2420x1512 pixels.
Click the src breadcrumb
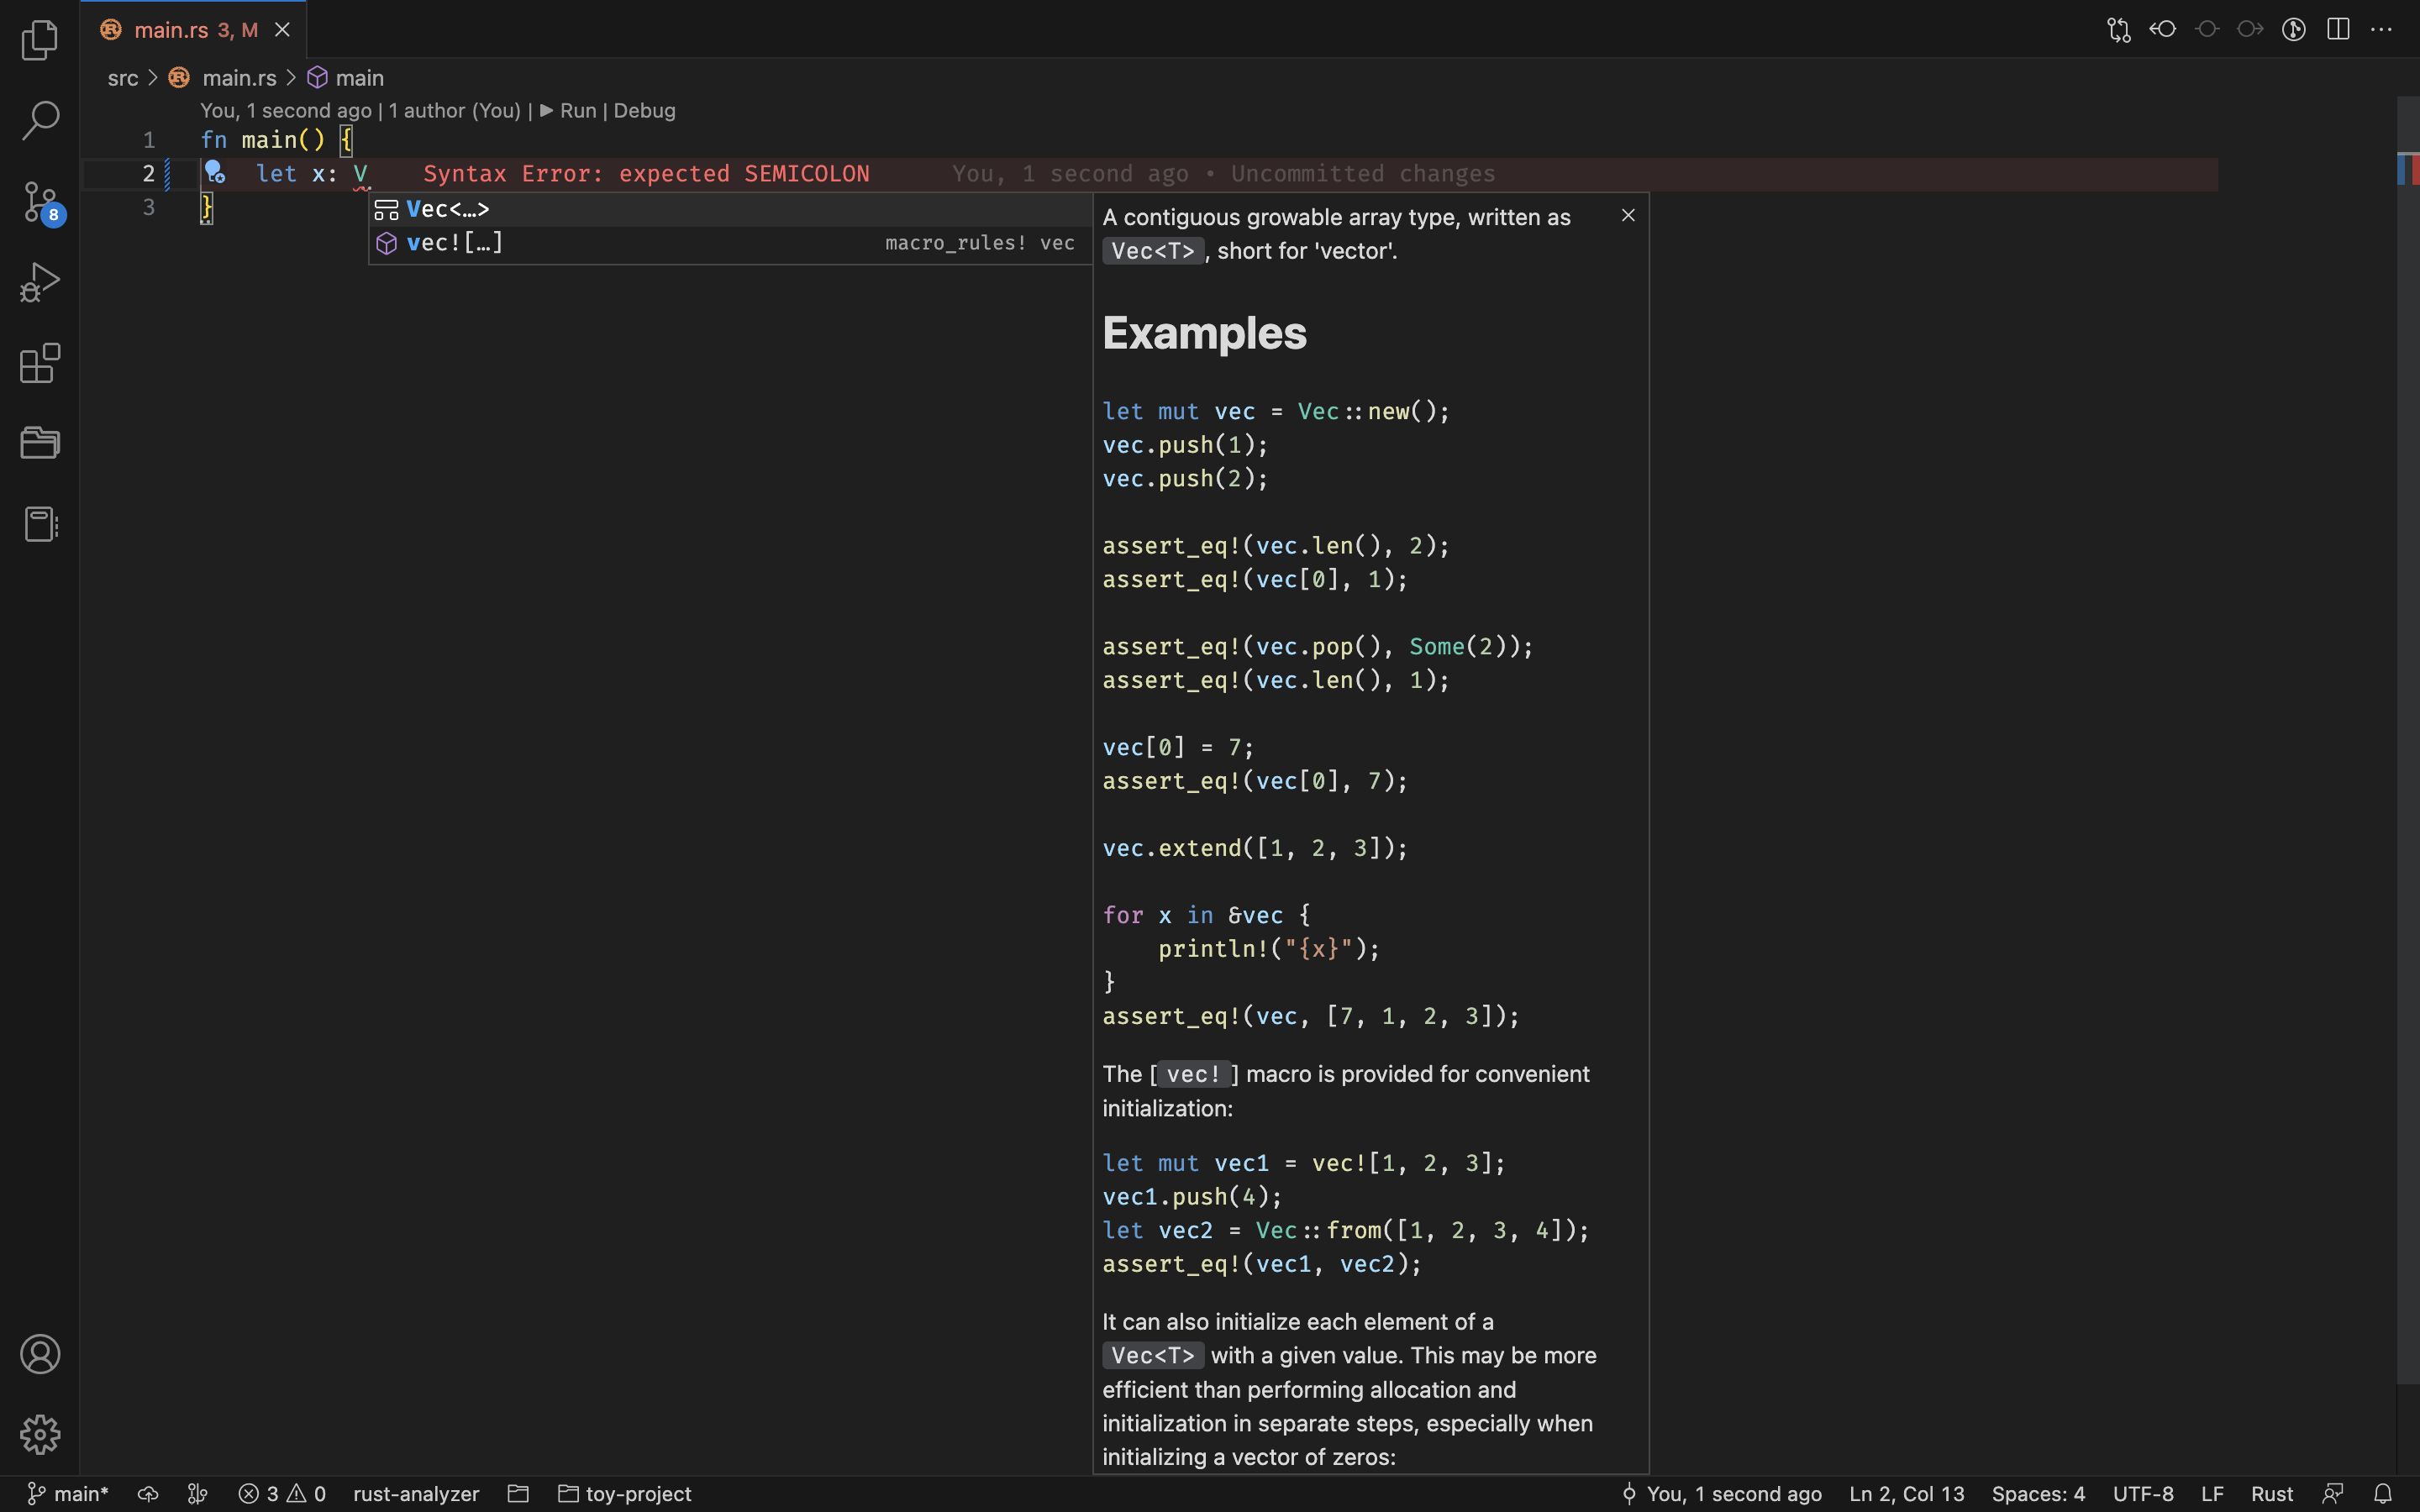pyautogui.click(x=123, y=78)
